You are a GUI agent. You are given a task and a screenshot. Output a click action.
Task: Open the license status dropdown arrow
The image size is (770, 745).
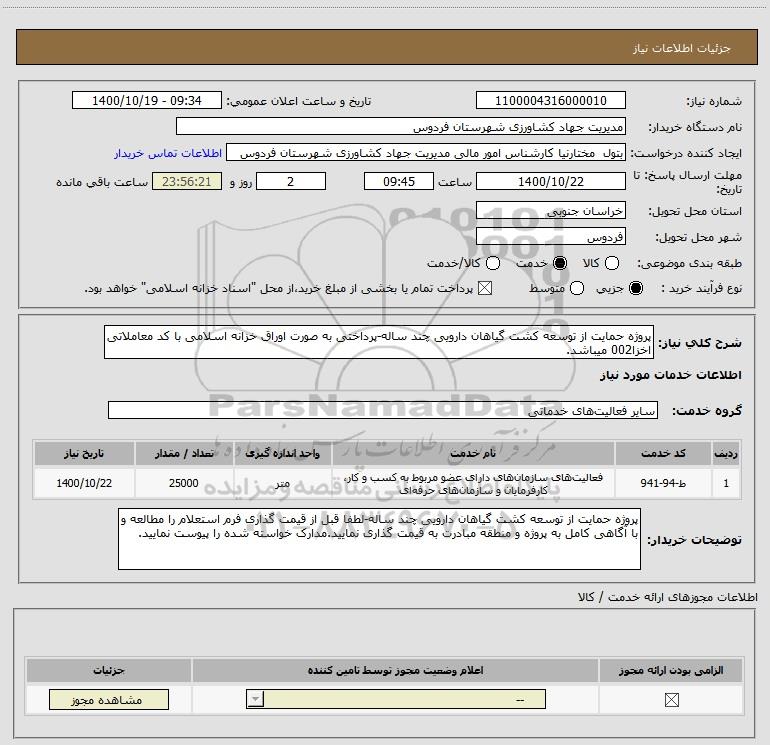click(x=255, y=699)
